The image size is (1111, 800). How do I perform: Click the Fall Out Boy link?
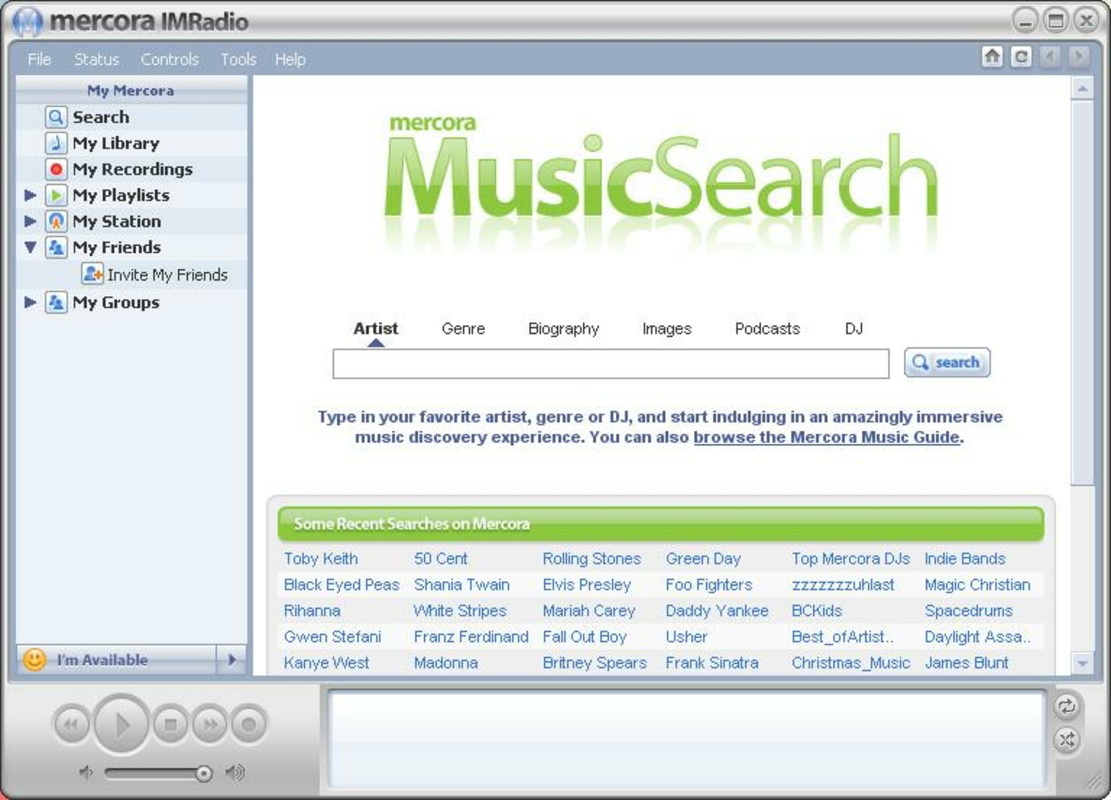[x=585, y=636]
